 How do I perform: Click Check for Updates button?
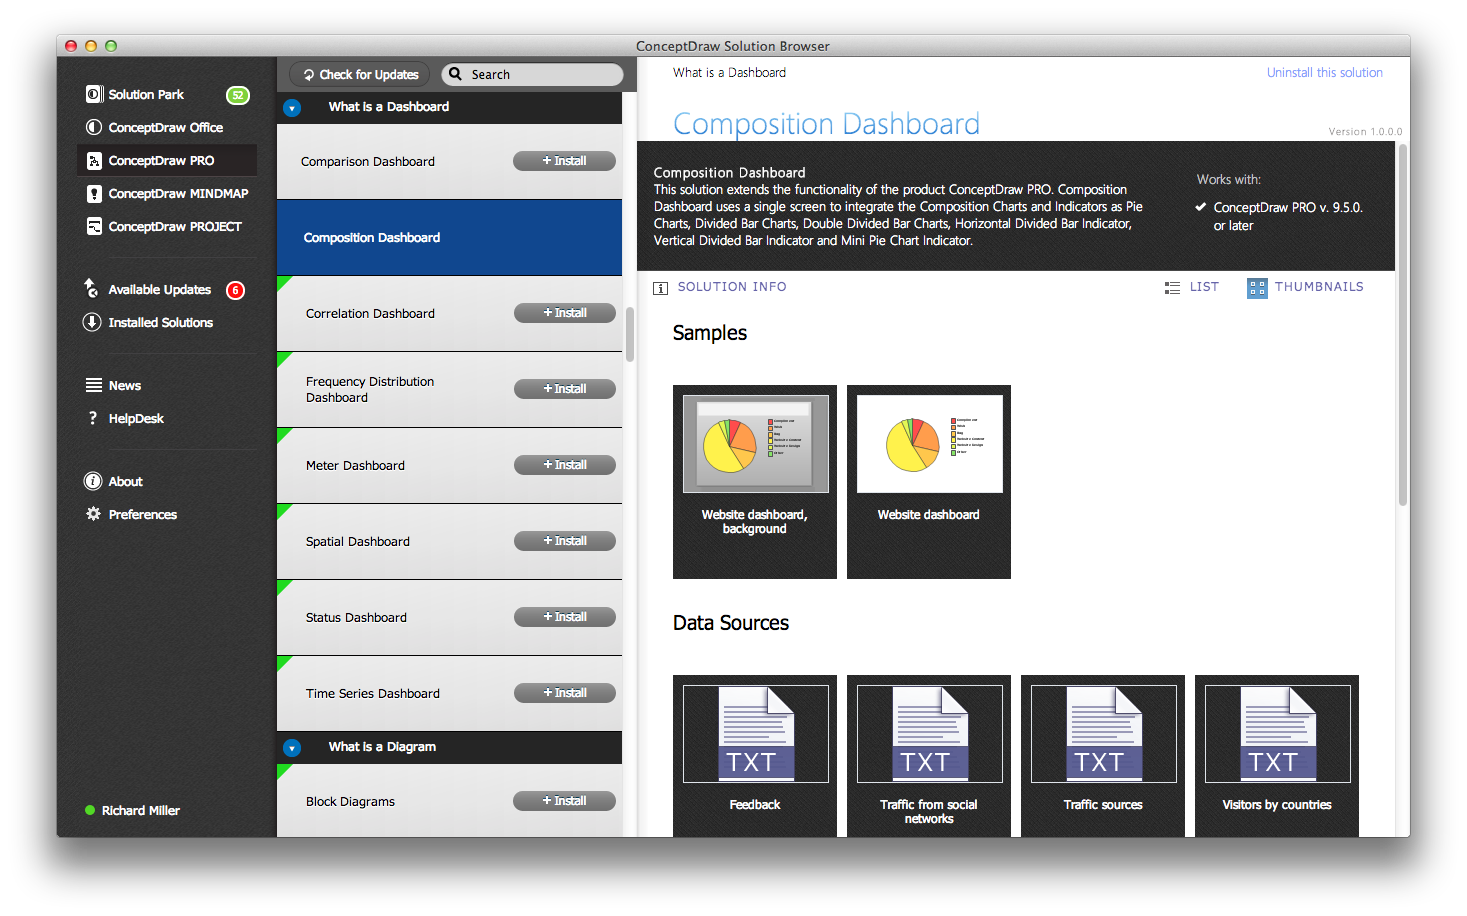(360, 74)
